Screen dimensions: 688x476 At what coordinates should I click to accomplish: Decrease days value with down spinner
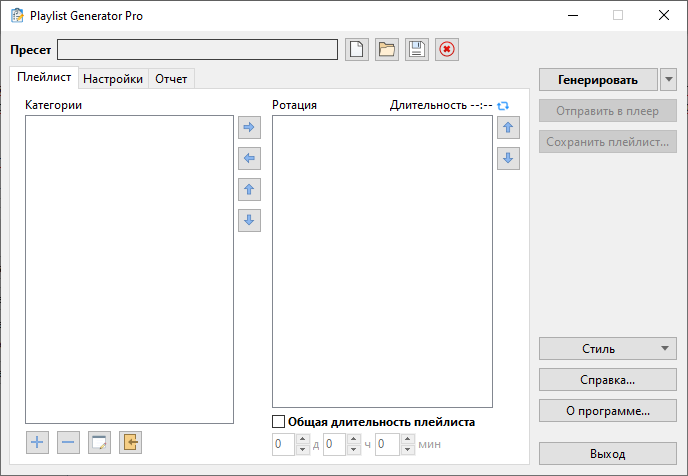coord(302,450)
